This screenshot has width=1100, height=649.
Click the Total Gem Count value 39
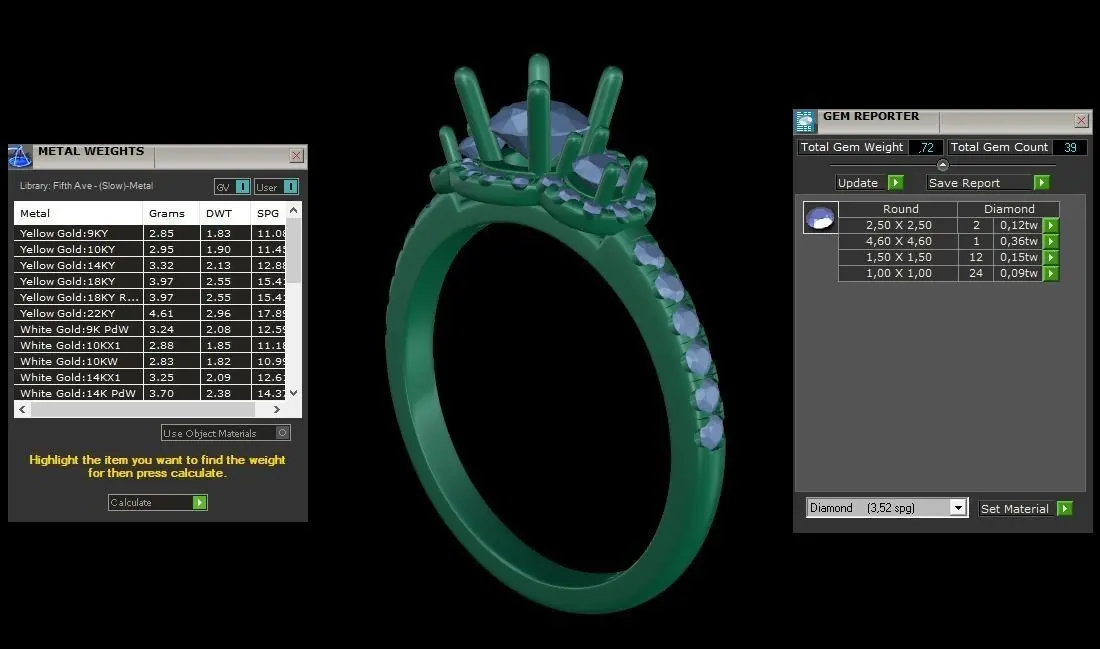coord(1070,147)
